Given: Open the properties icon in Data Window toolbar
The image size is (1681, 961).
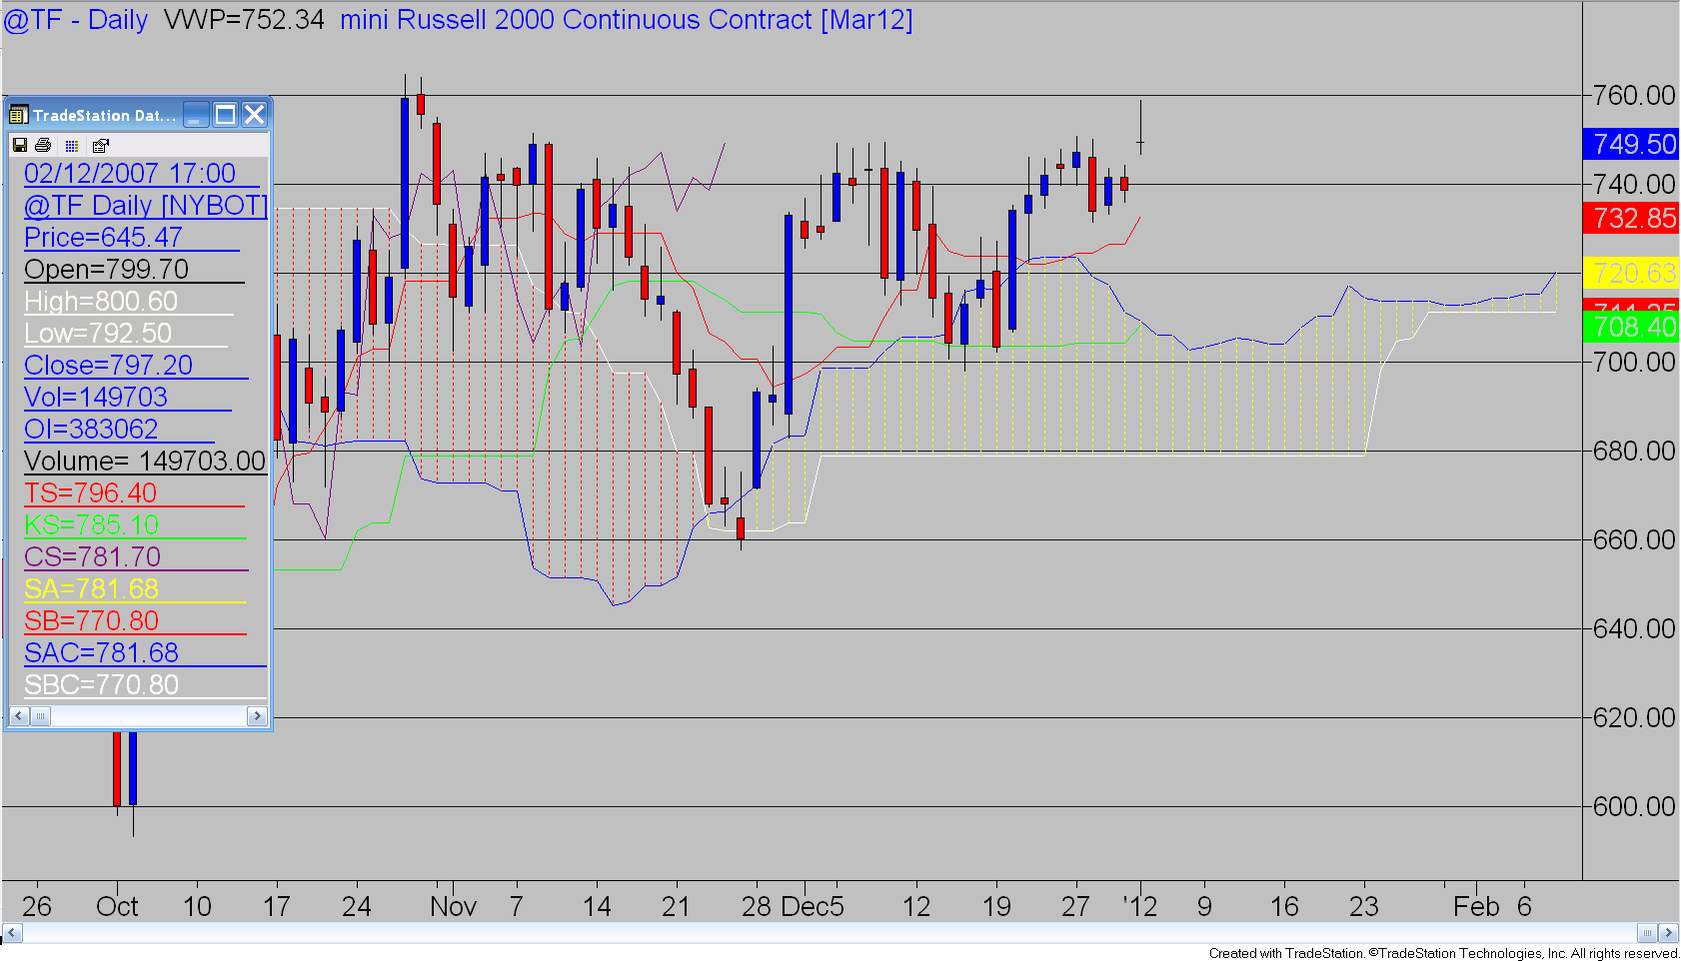Looking at the screenshot, I should coord(100,146).
